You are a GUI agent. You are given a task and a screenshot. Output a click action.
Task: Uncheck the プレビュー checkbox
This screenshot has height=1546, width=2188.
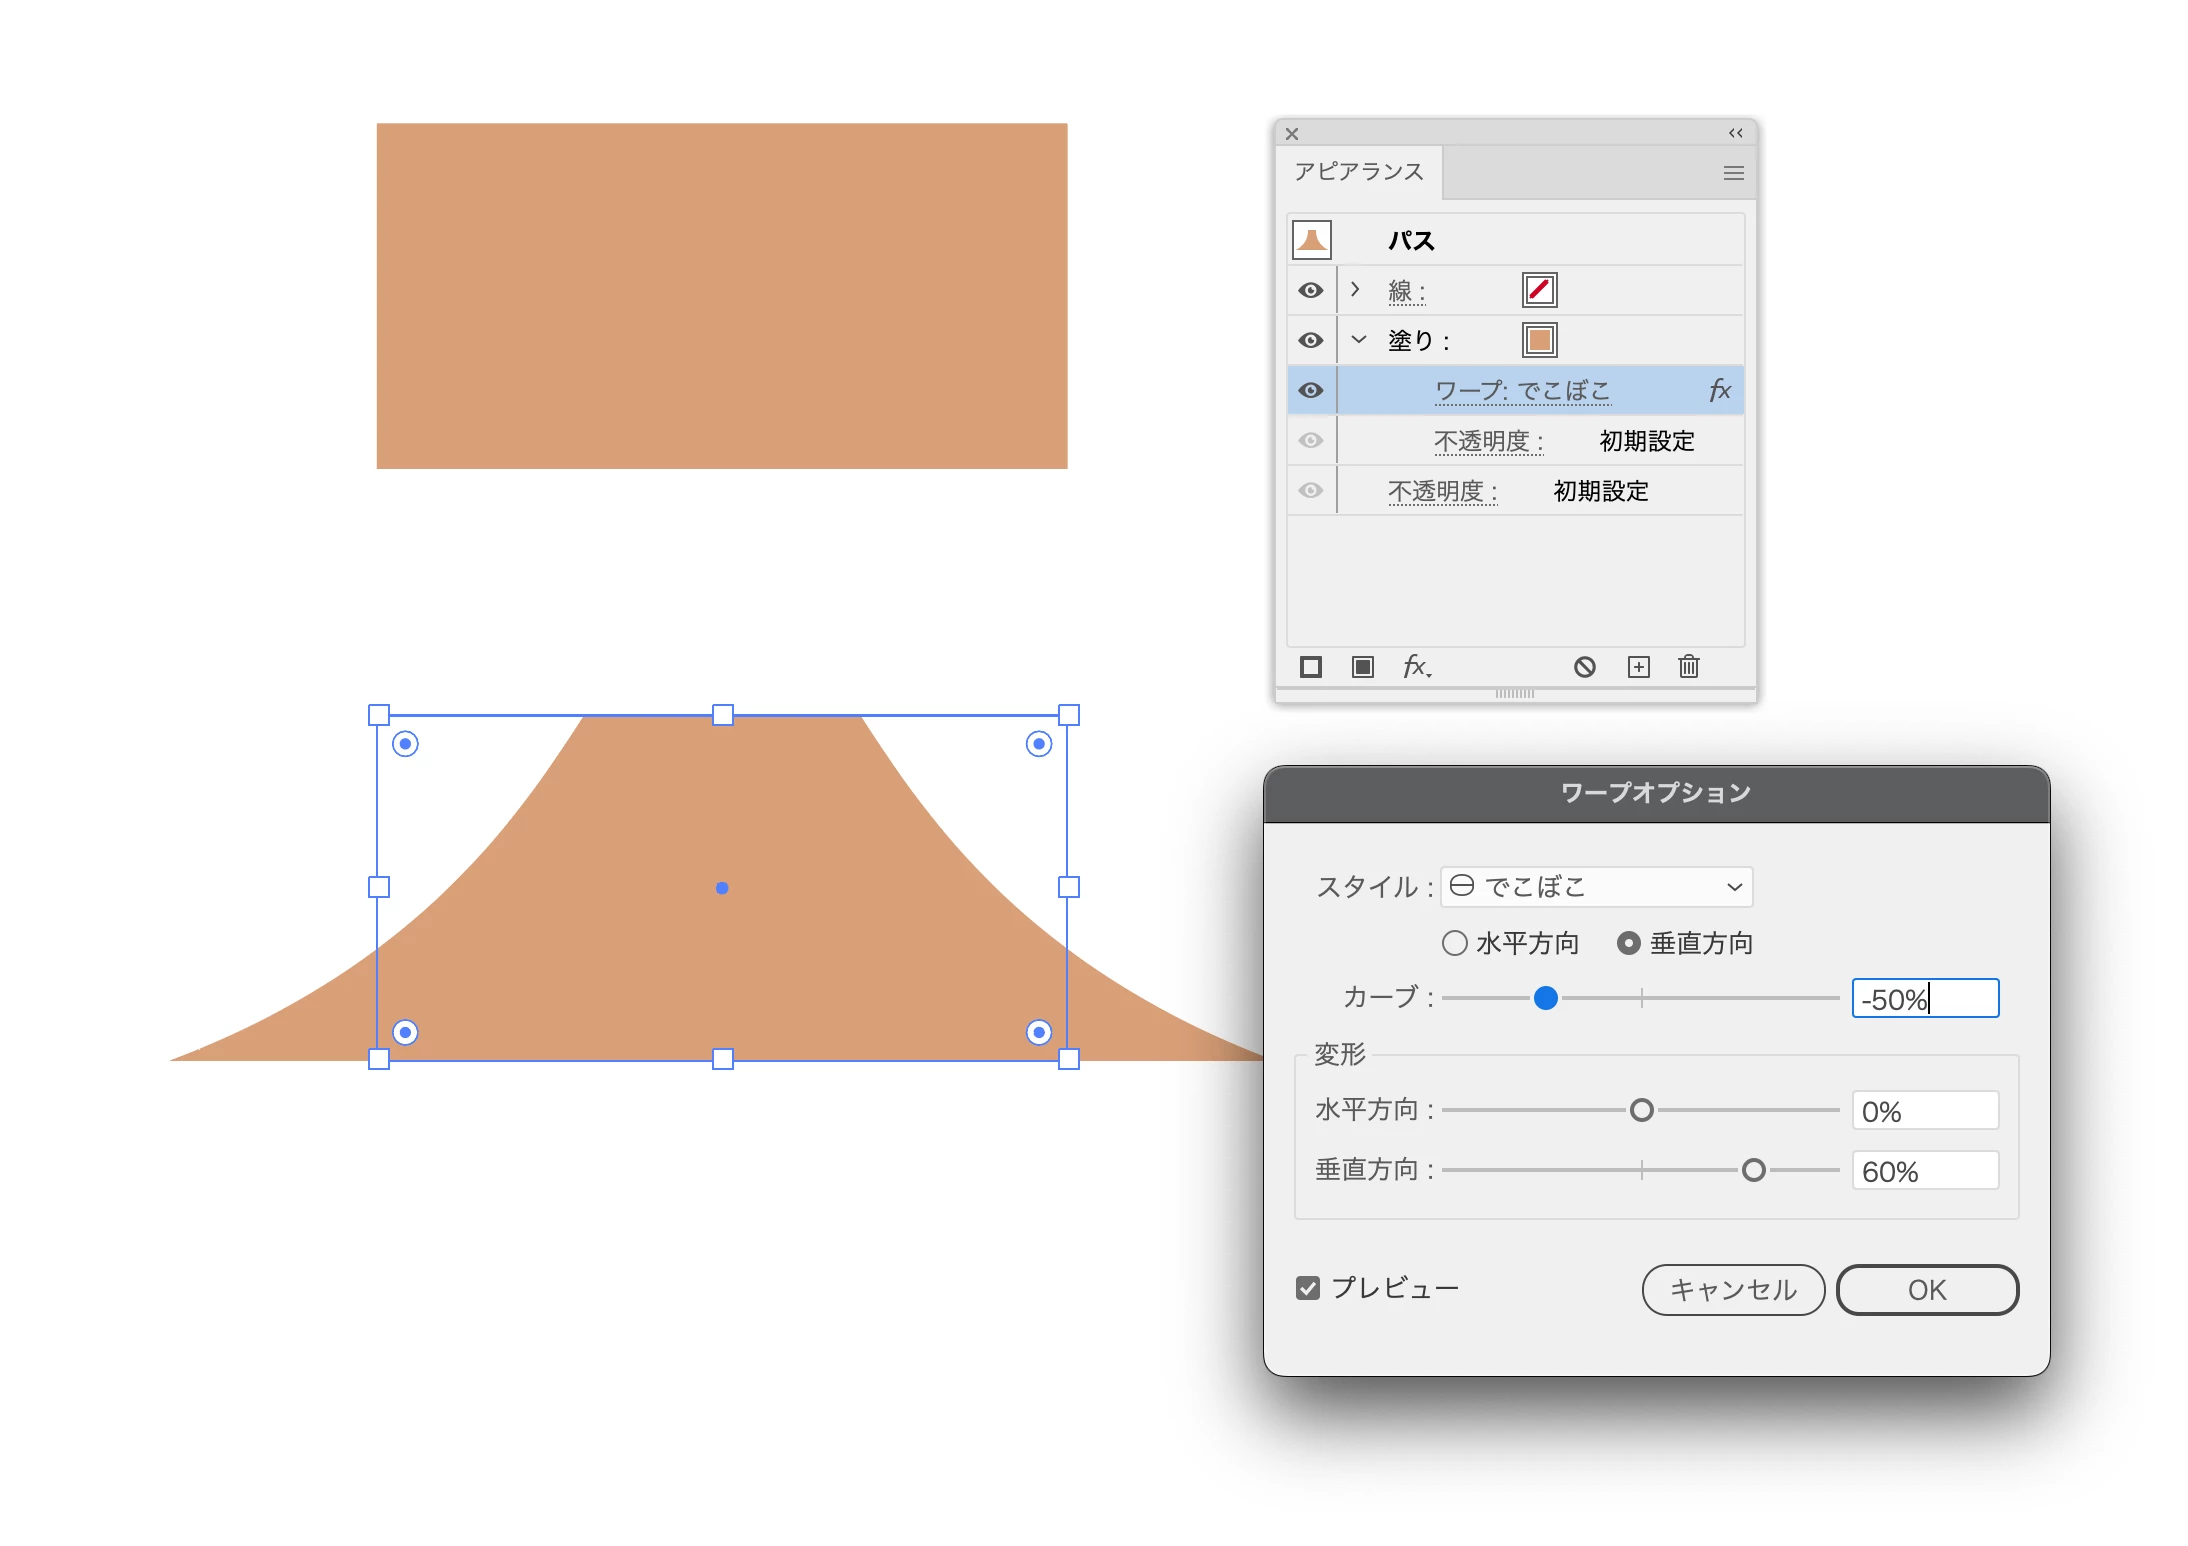click(1307, 1288)
